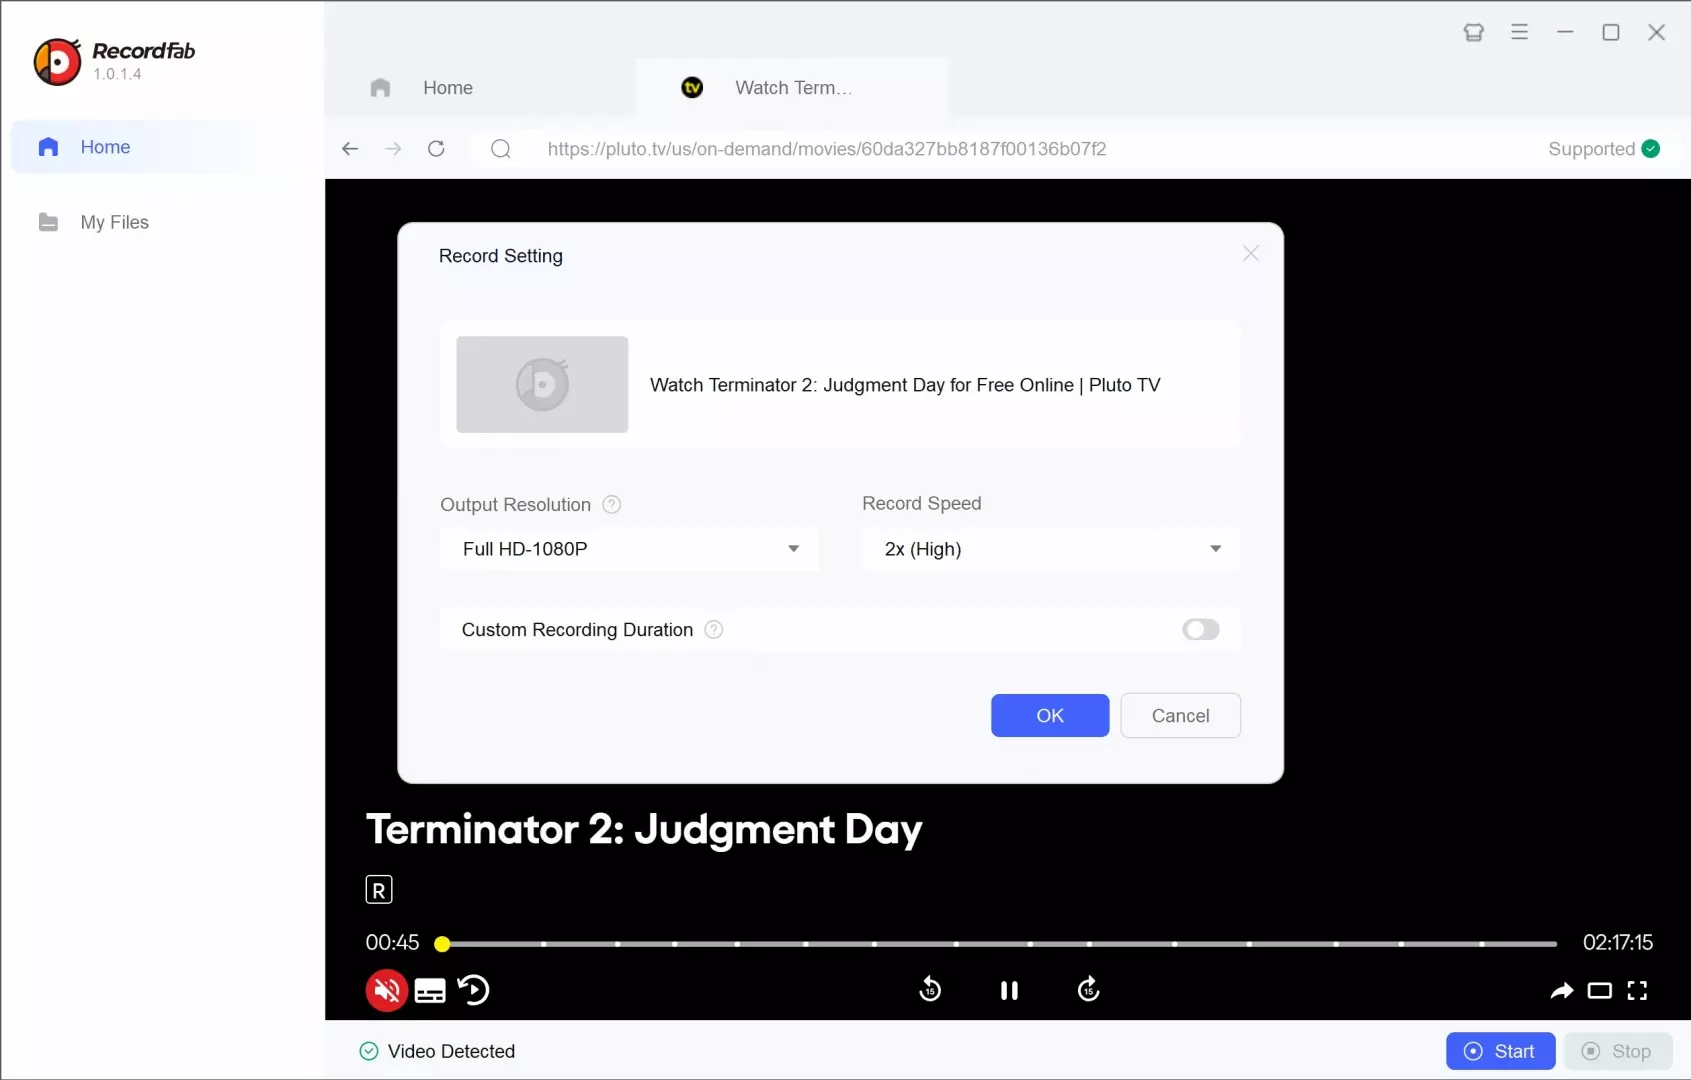1691x1080 pixels.
Task: Switch to the Home browser tab
Action: 480,88
